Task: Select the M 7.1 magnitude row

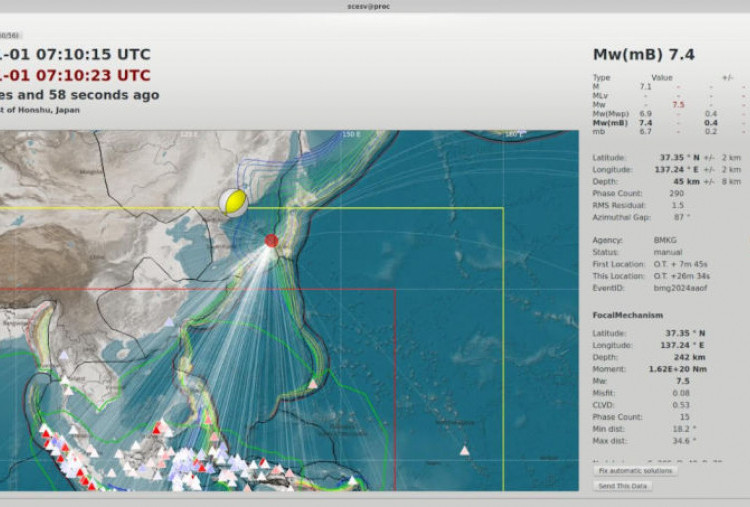Action: click(x=669, y=87)
